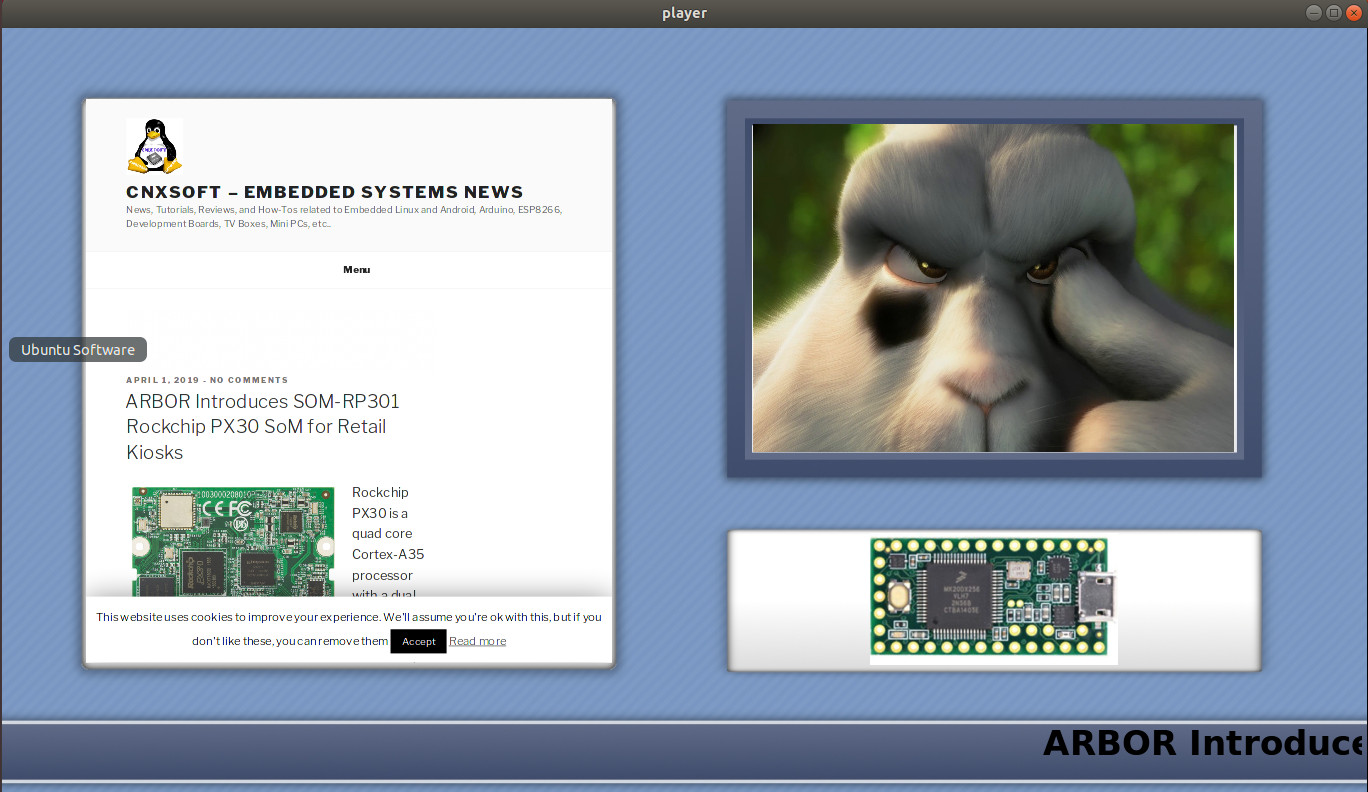
Task: Click the Teensy microcontroller board image
Action: (x=994, y=600)
